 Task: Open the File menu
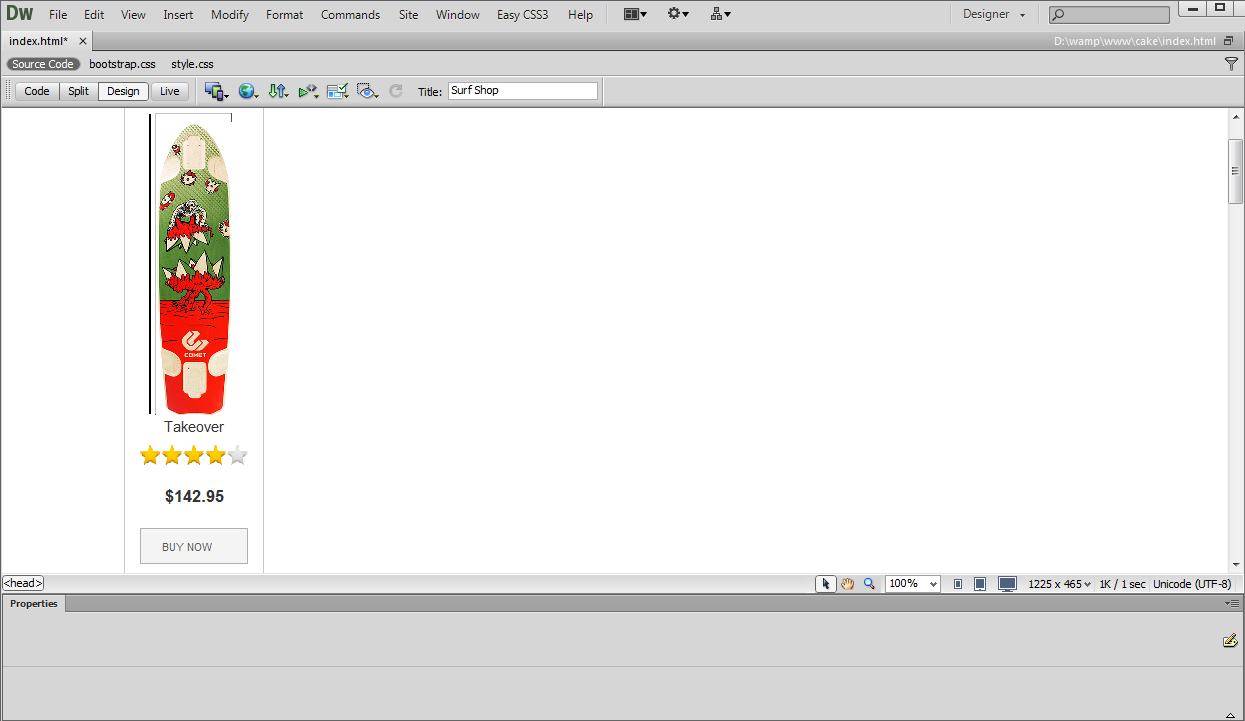(x=58, y=15)
